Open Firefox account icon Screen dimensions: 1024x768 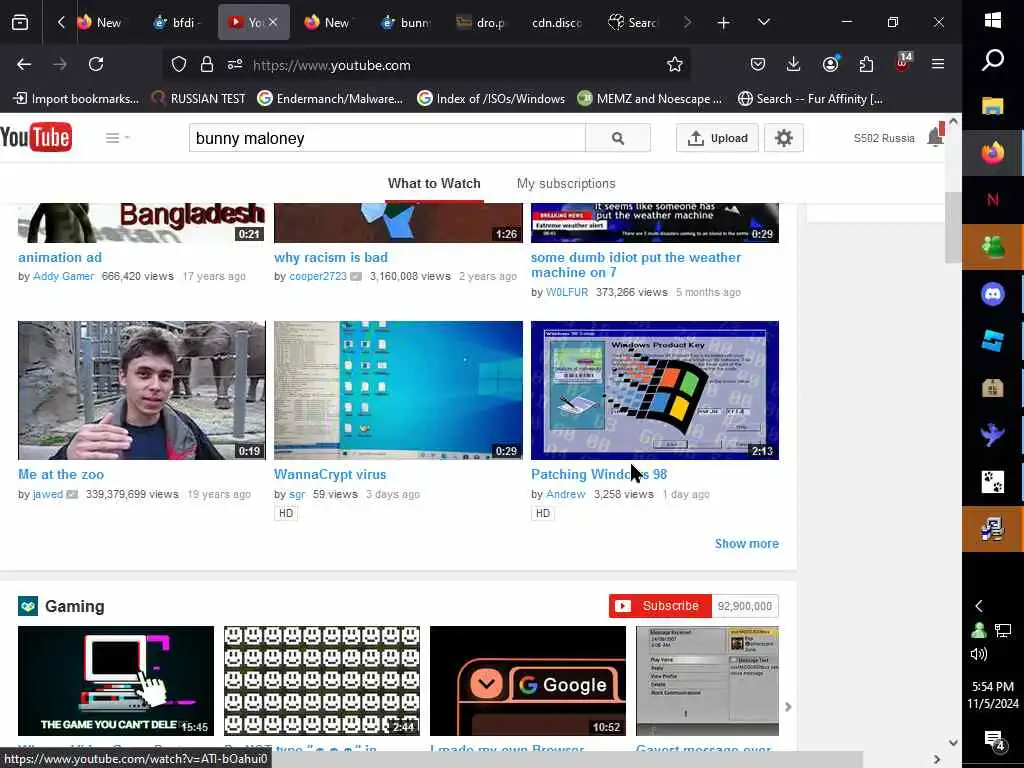[831, 64]
